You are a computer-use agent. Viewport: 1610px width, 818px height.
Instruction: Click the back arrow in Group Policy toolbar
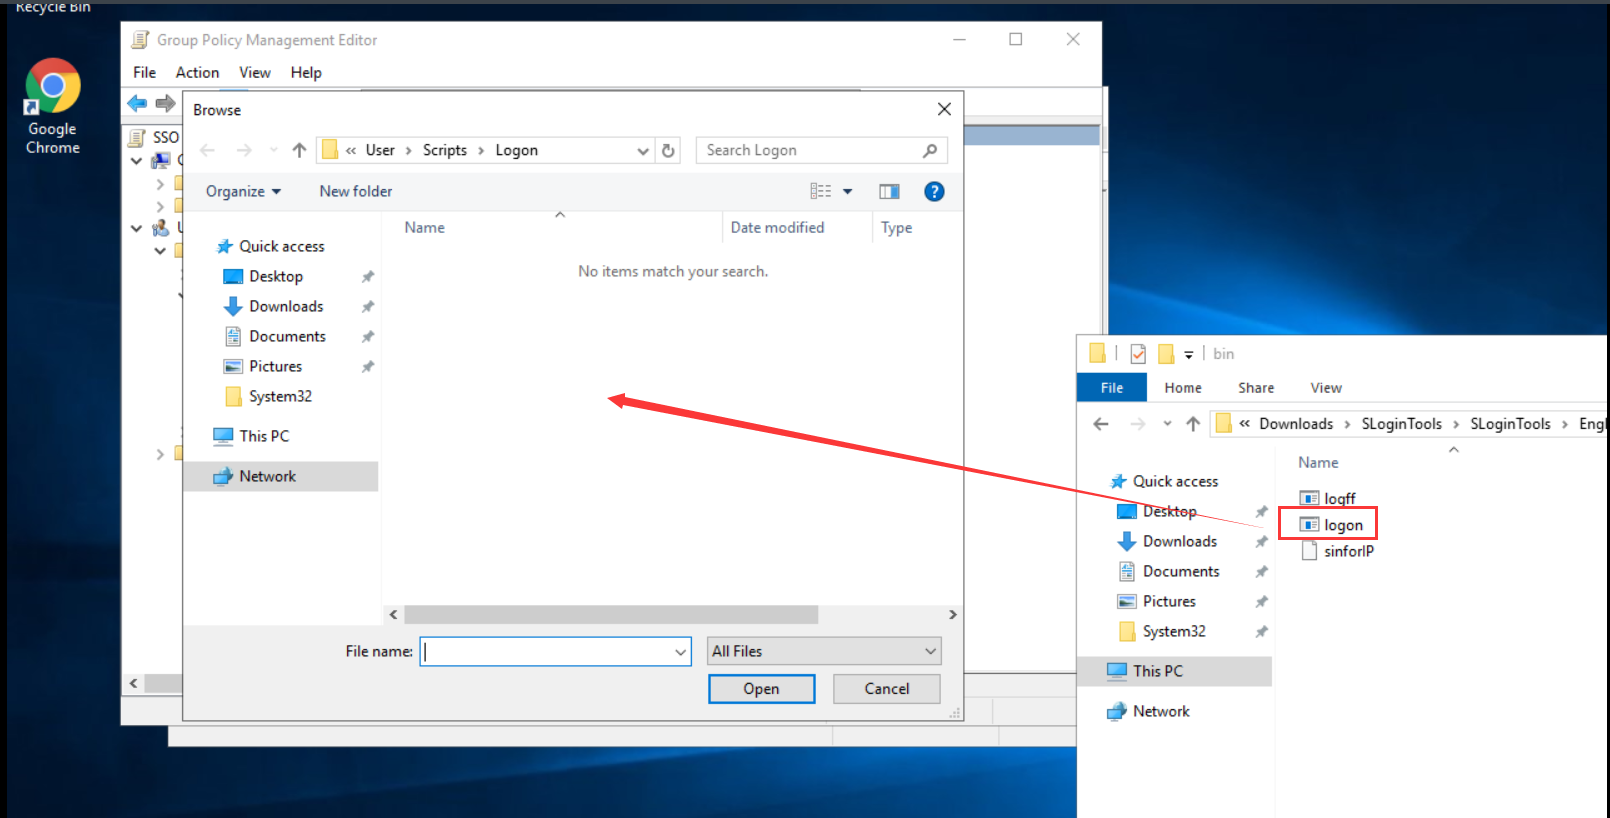(x=137, y=103)
